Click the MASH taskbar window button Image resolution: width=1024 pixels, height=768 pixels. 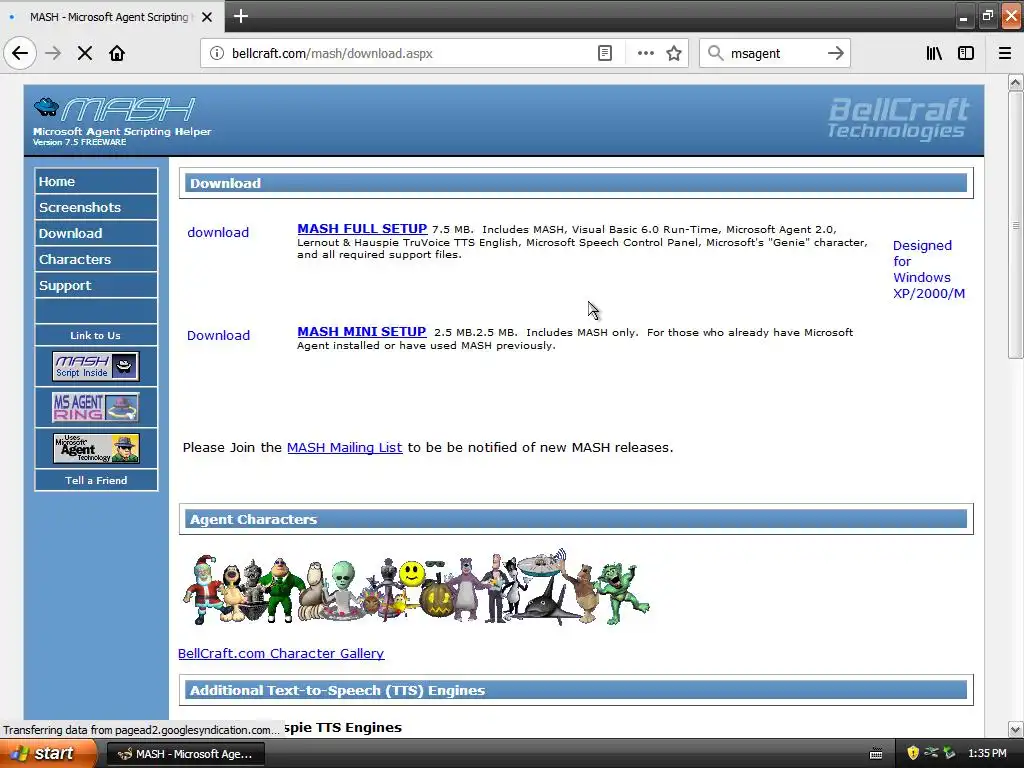pyautogui.click(x=185, y=754)
